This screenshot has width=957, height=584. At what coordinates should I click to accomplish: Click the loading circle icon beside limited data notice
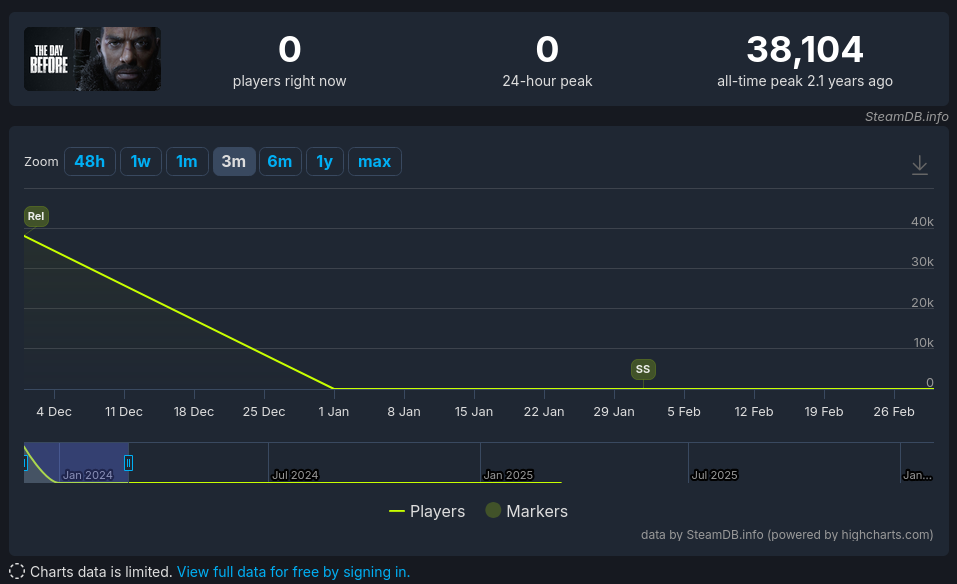17,571
